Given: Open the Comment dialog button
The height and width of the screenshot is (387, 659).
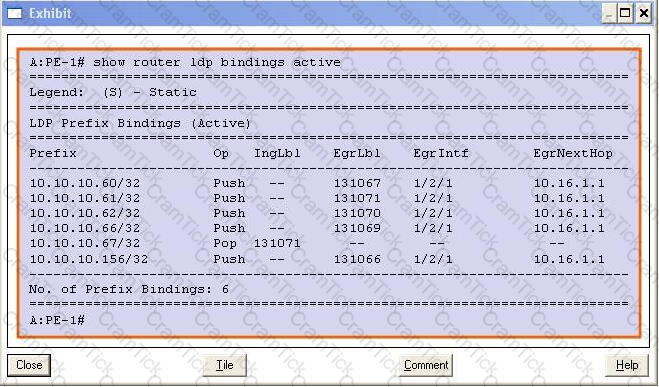Looking at the screenshot, I should pos(426,365).
